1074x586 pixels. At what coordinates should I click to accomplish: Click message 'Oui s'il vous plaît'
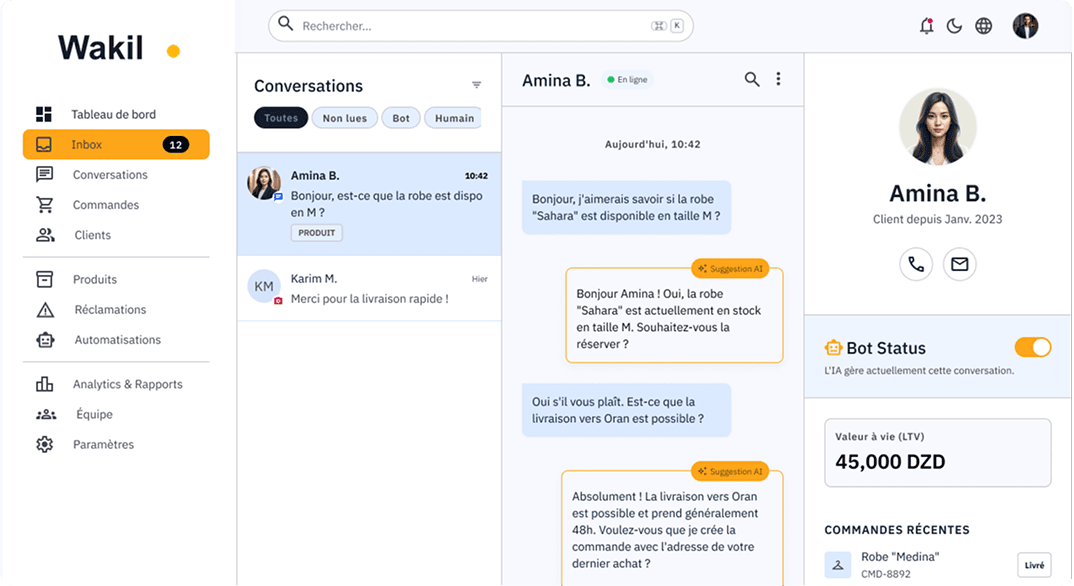(626, 410)
